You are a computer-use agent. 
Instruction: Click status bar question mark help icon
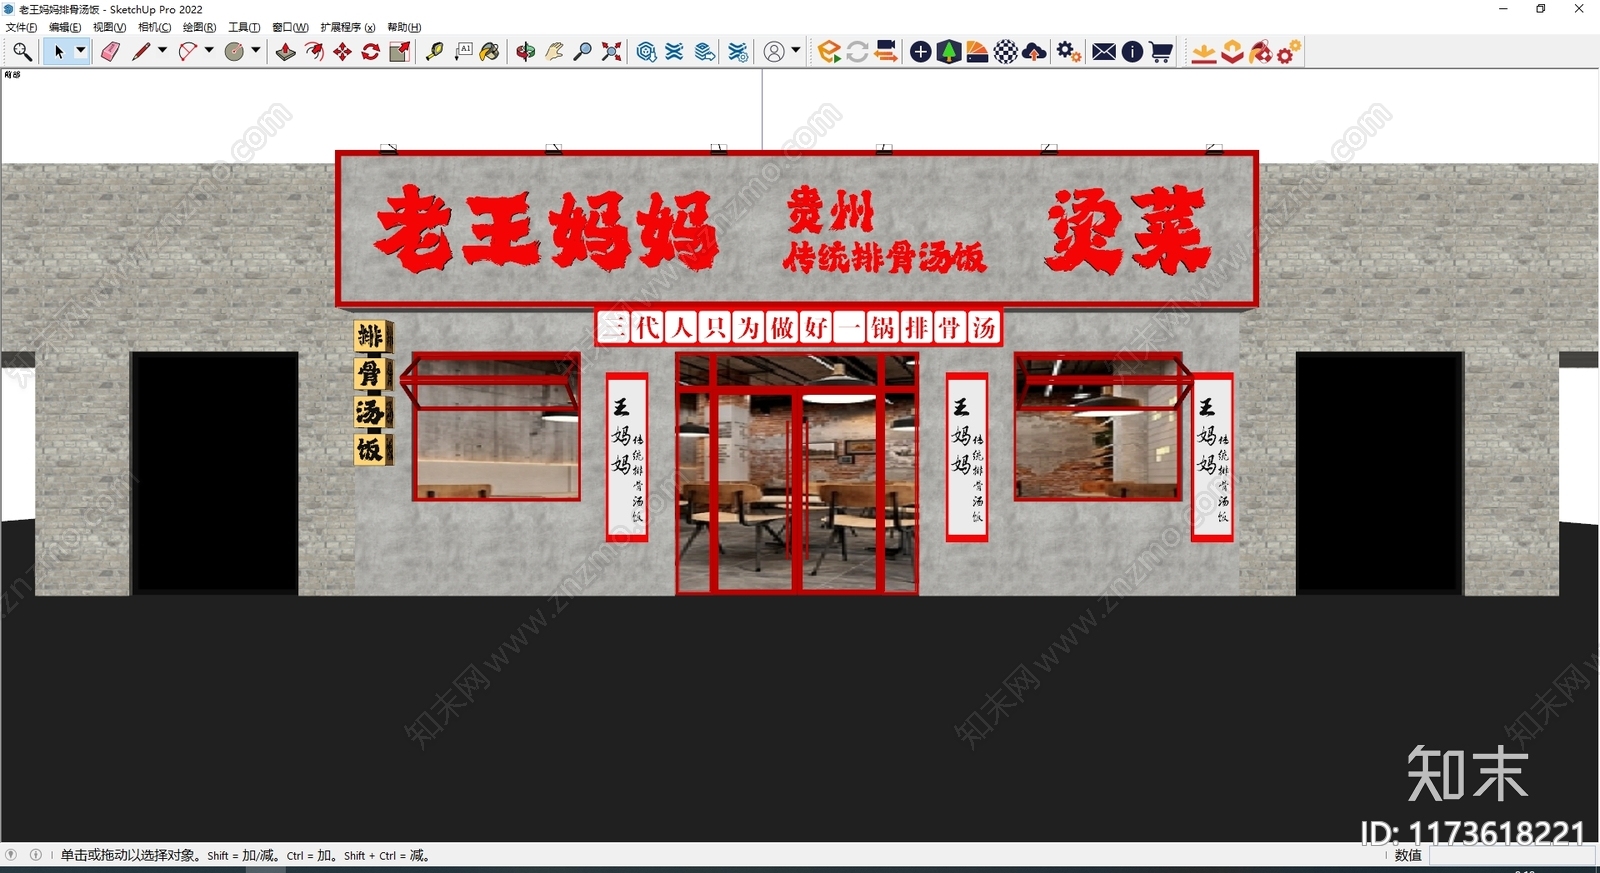pyautogui.click(x=11, y=855)
